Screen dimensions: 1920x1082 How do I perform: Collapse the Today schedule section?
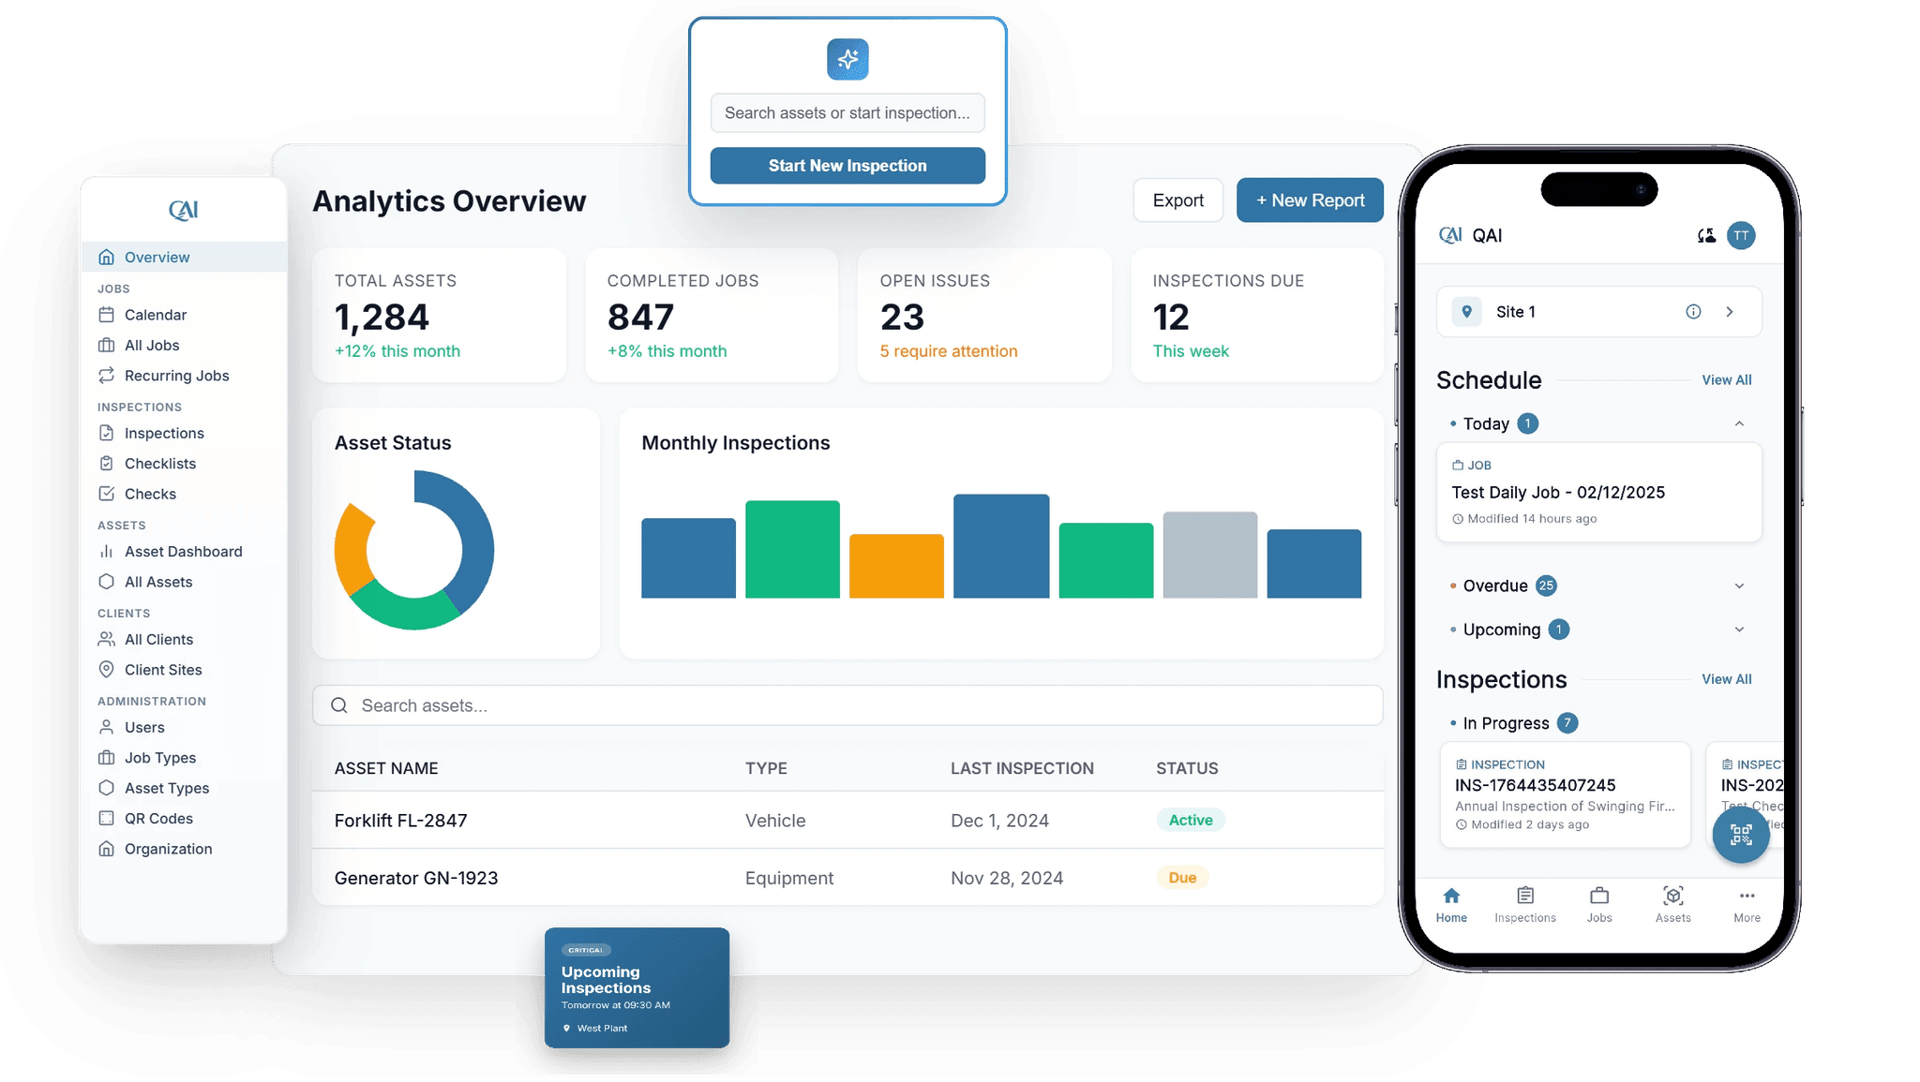[1739, 424]
